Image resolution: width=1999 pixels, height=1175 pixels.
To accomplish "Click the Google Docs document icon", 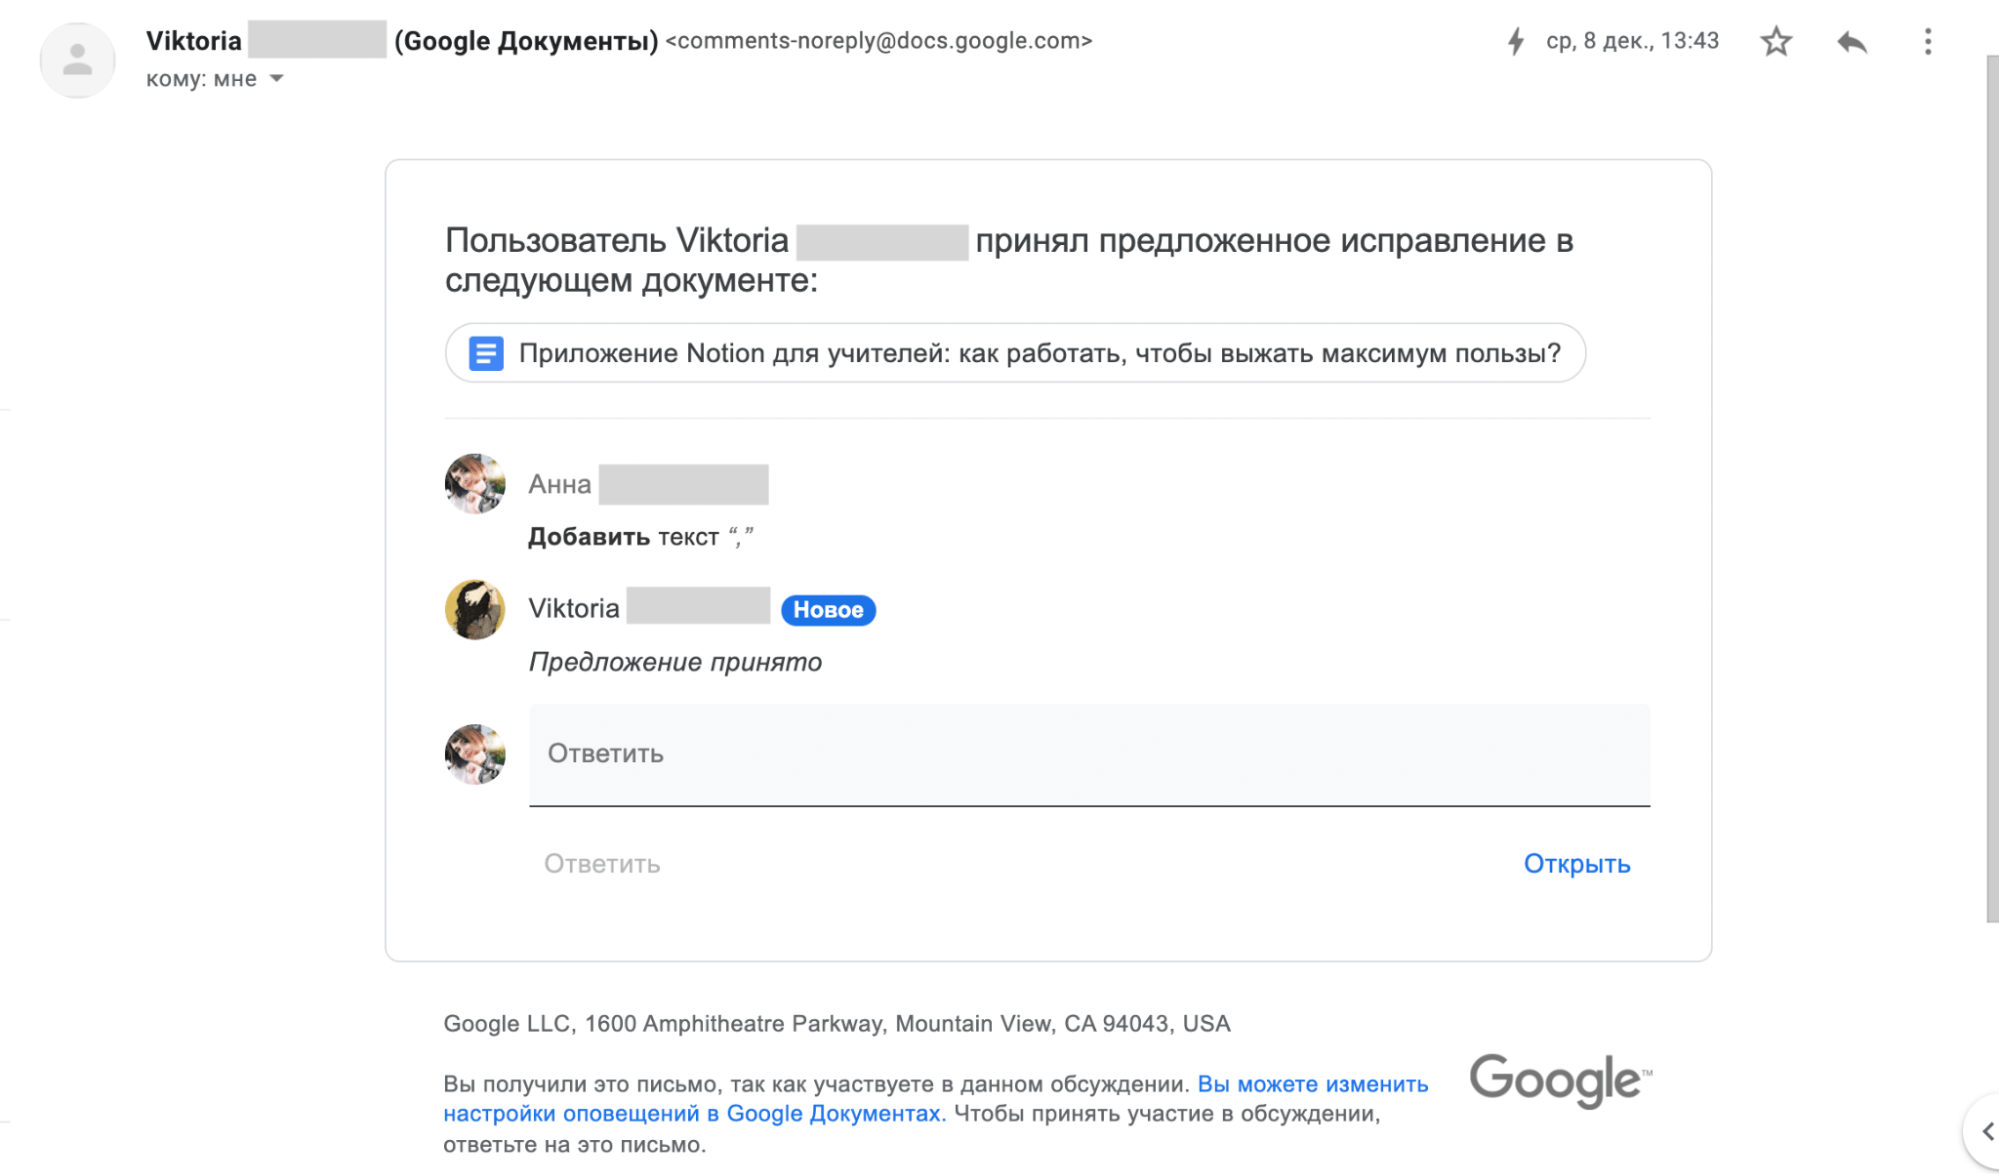I will click(486, 353).
